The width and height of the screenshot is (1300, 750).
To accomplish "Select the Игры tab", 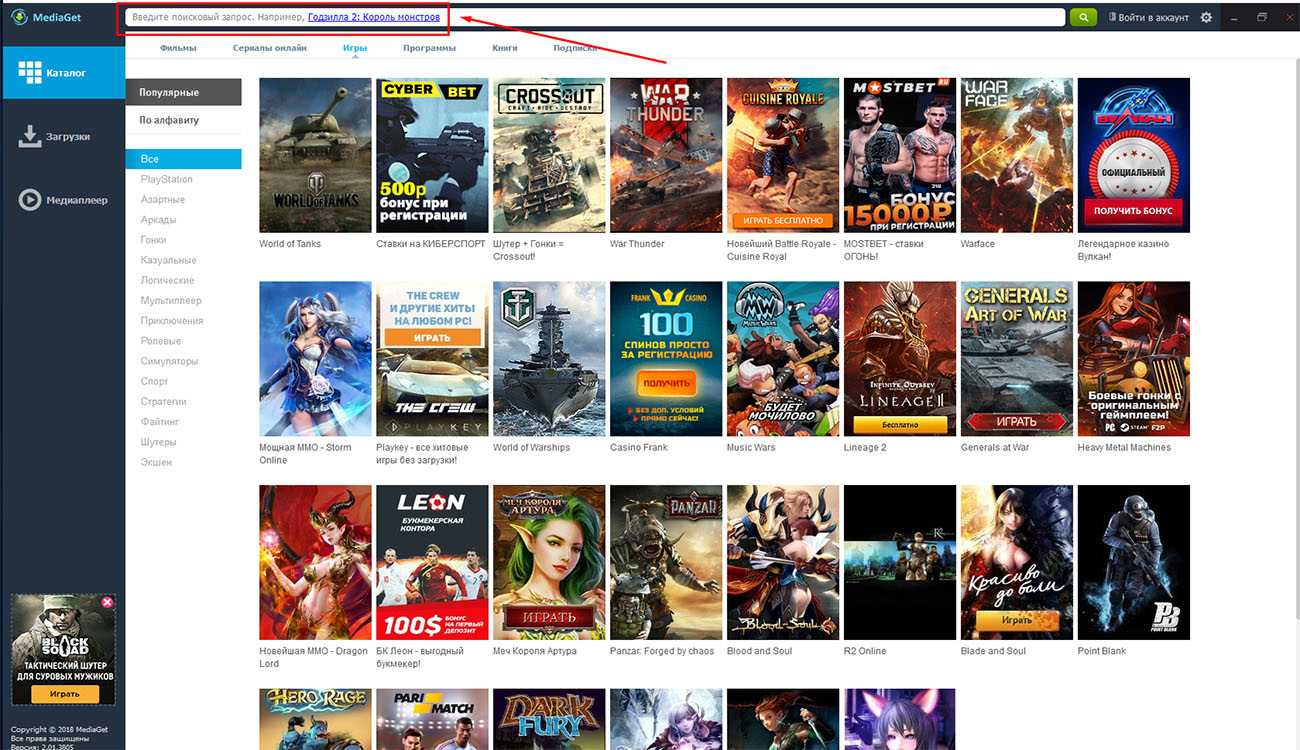I will (355, 48).
